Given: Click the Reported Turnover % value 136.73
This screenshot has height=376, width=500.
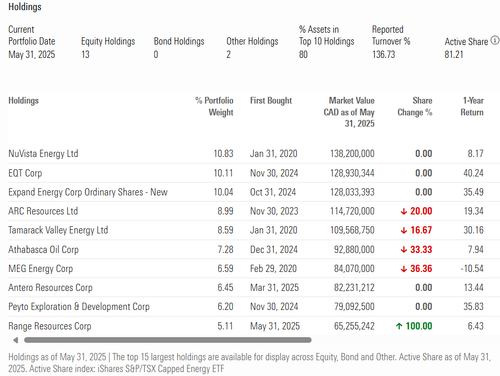Looking at the screenshot, I should click(x=384, y=54).
